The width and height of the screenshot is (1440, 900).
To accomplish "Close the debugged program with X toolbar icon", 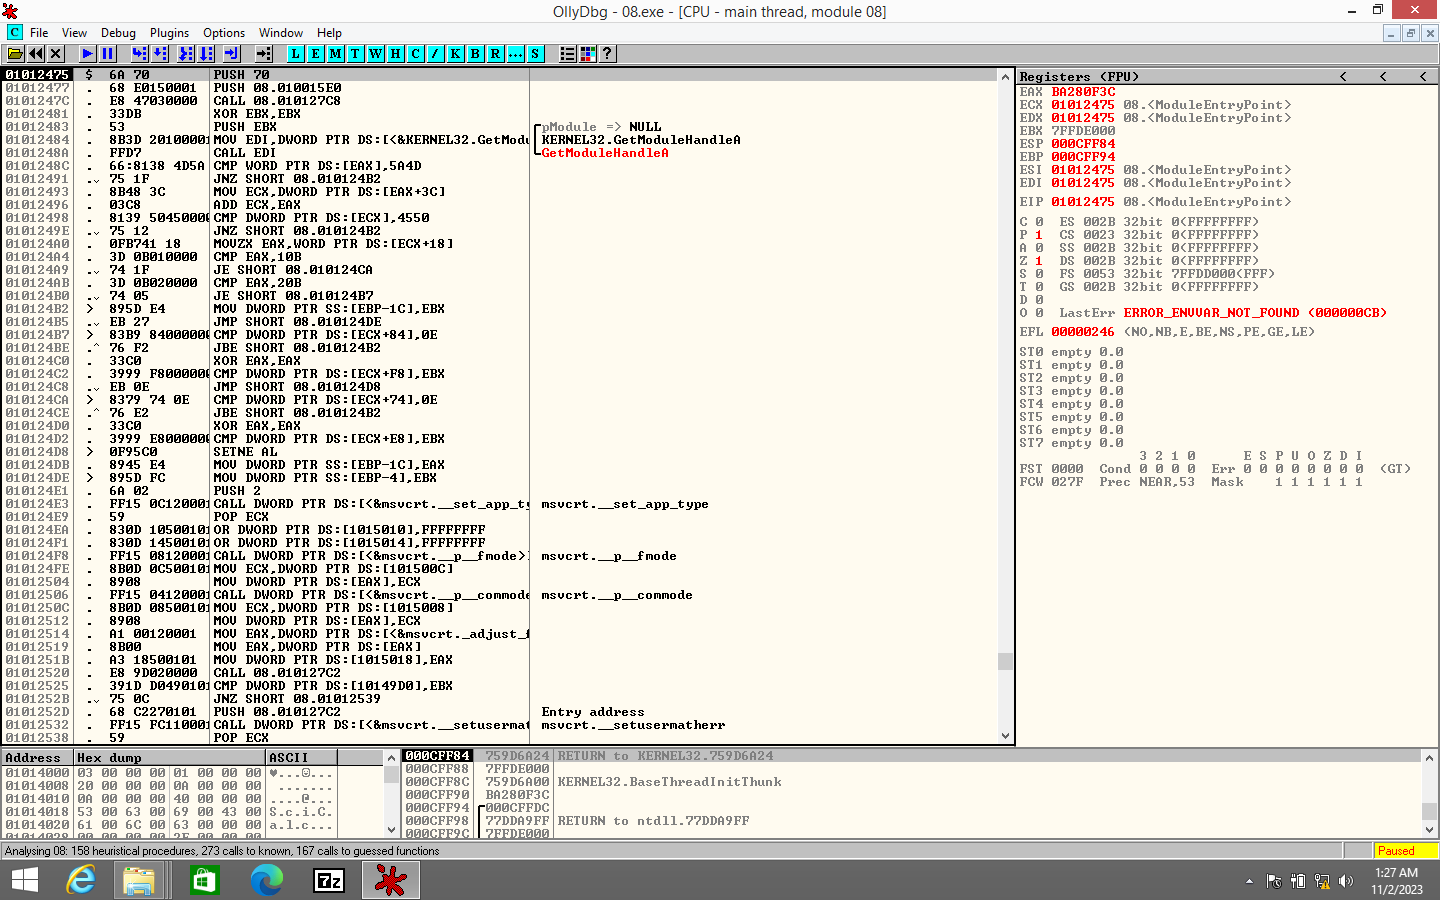I will 56,54.
